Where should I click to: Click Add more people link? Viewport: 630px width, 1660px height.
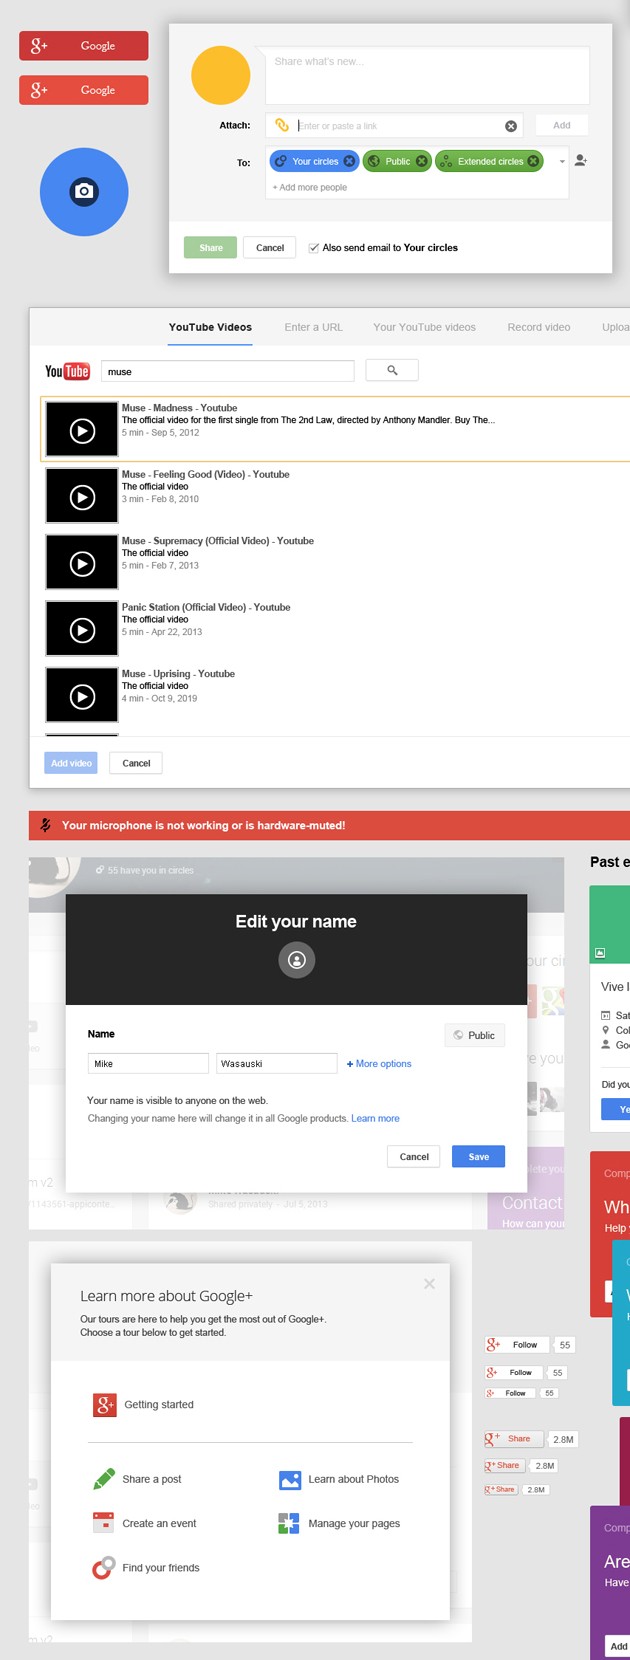(x=310, y=187)
